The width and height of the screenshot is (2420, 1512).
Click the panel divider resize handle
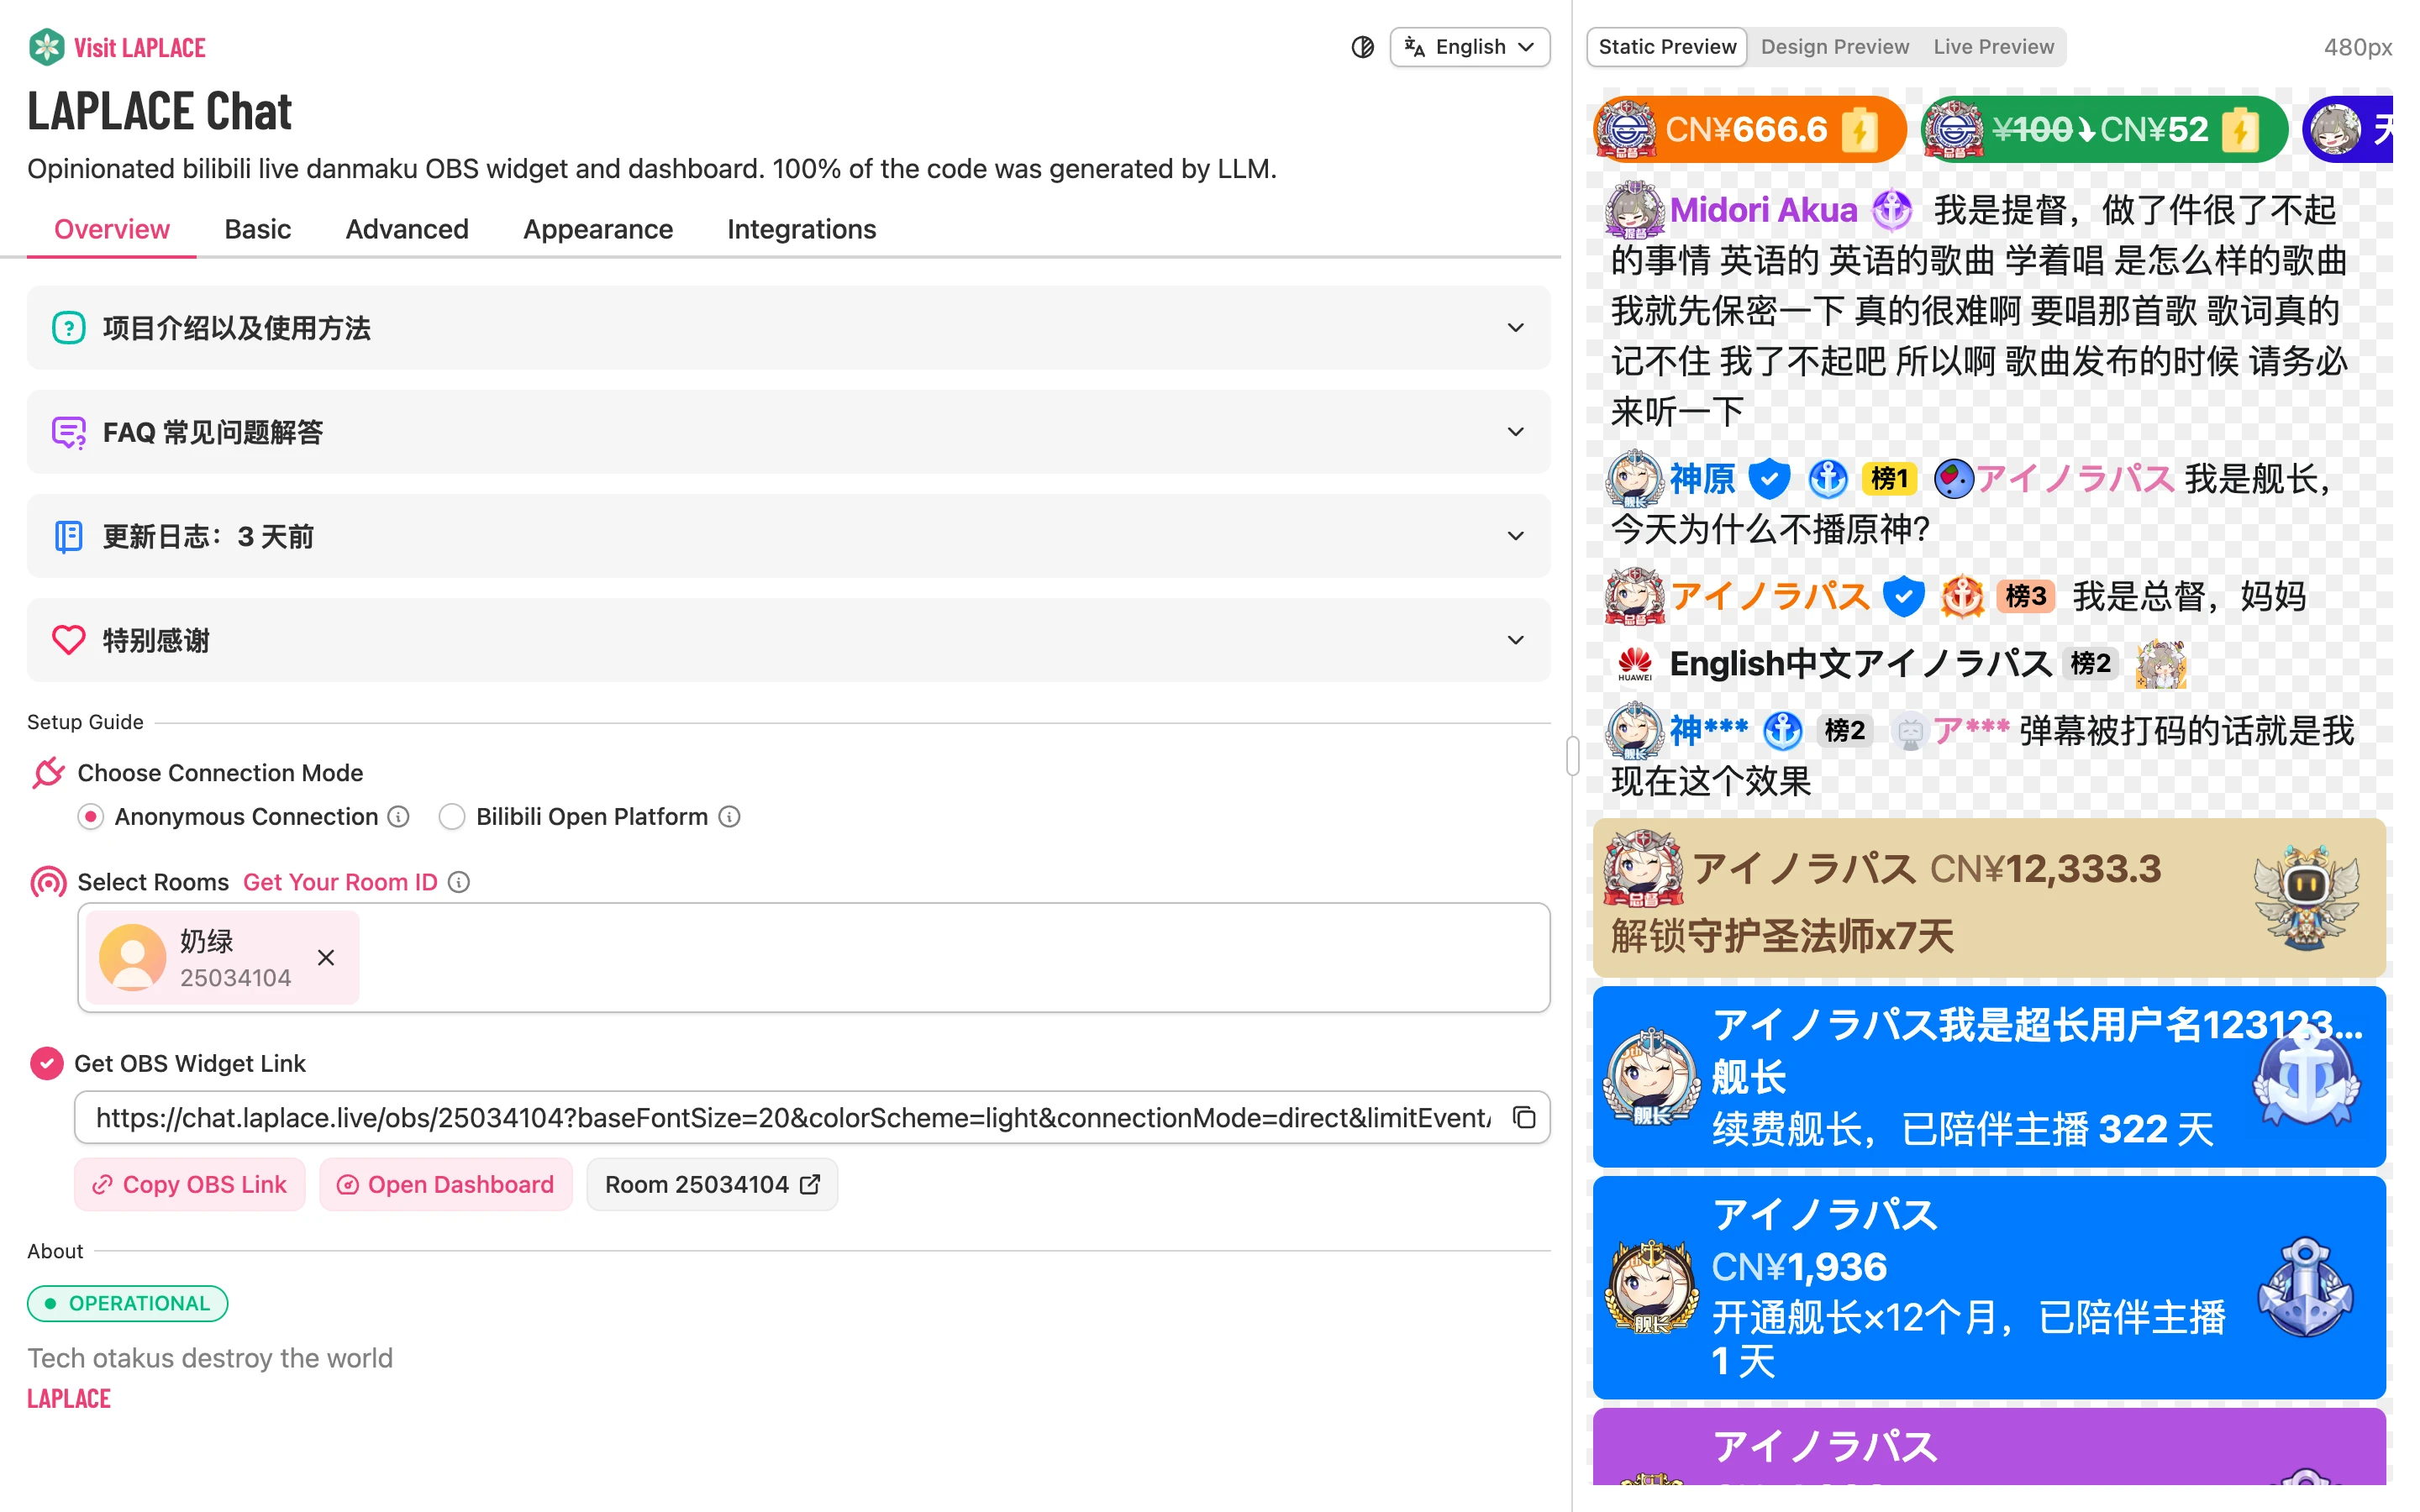click(x=1572, y=756)
